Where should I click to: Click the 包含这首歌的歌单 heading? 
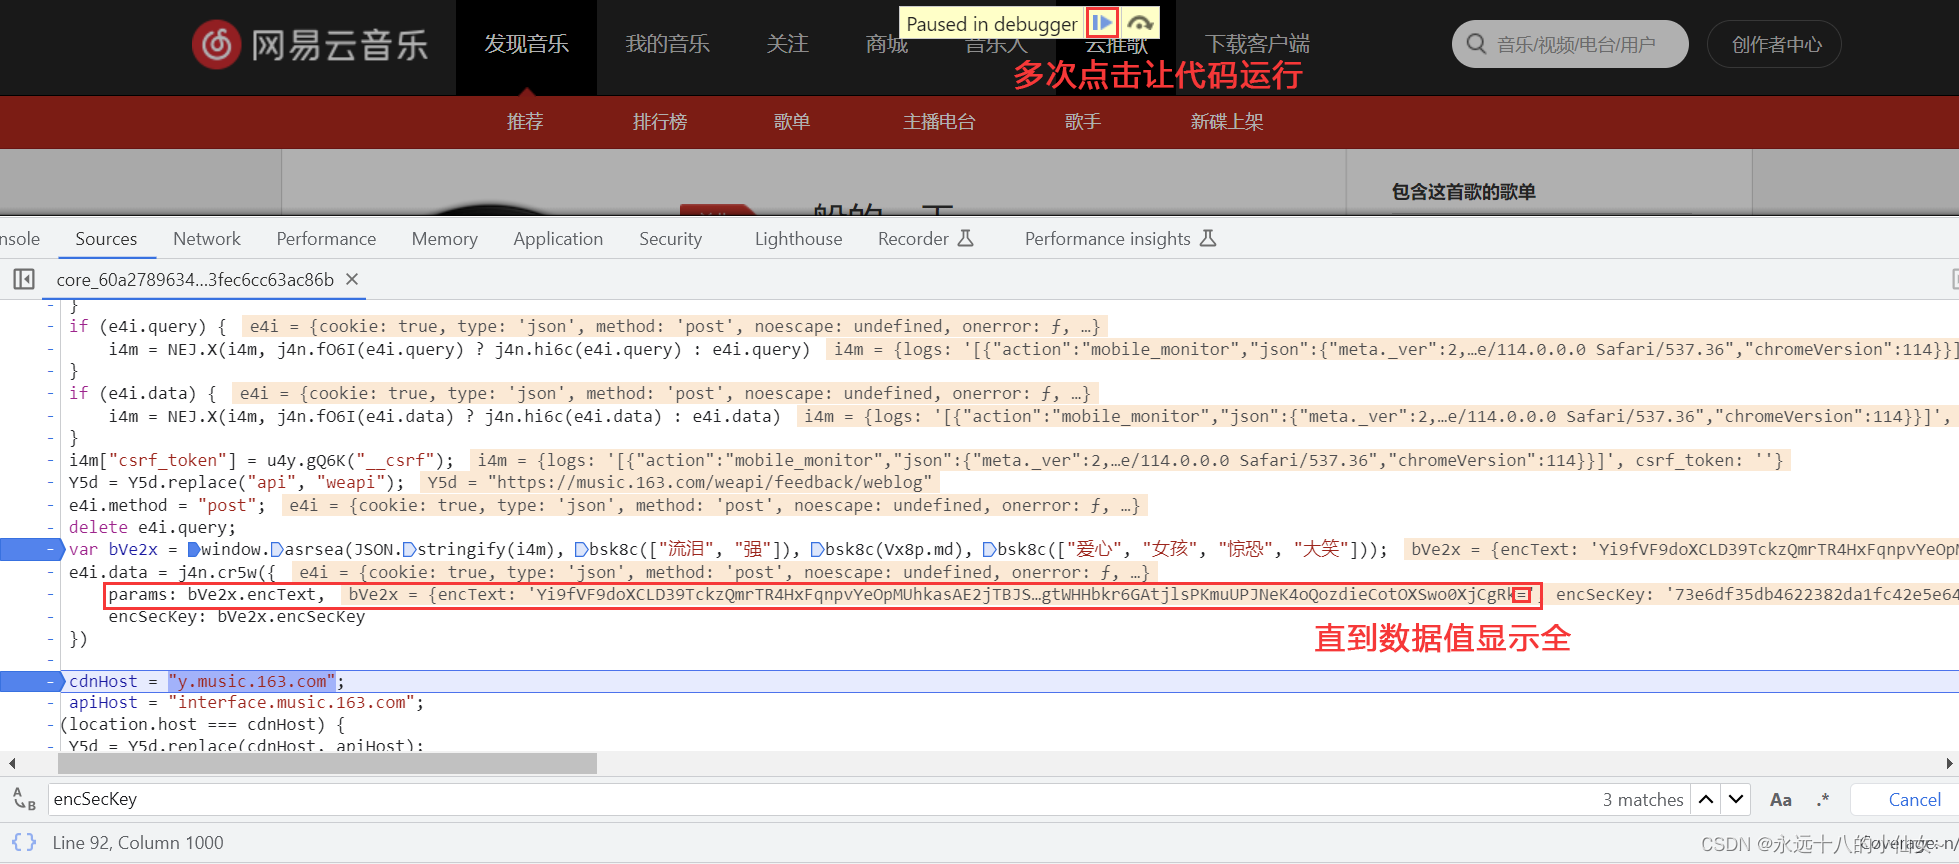1463,192
